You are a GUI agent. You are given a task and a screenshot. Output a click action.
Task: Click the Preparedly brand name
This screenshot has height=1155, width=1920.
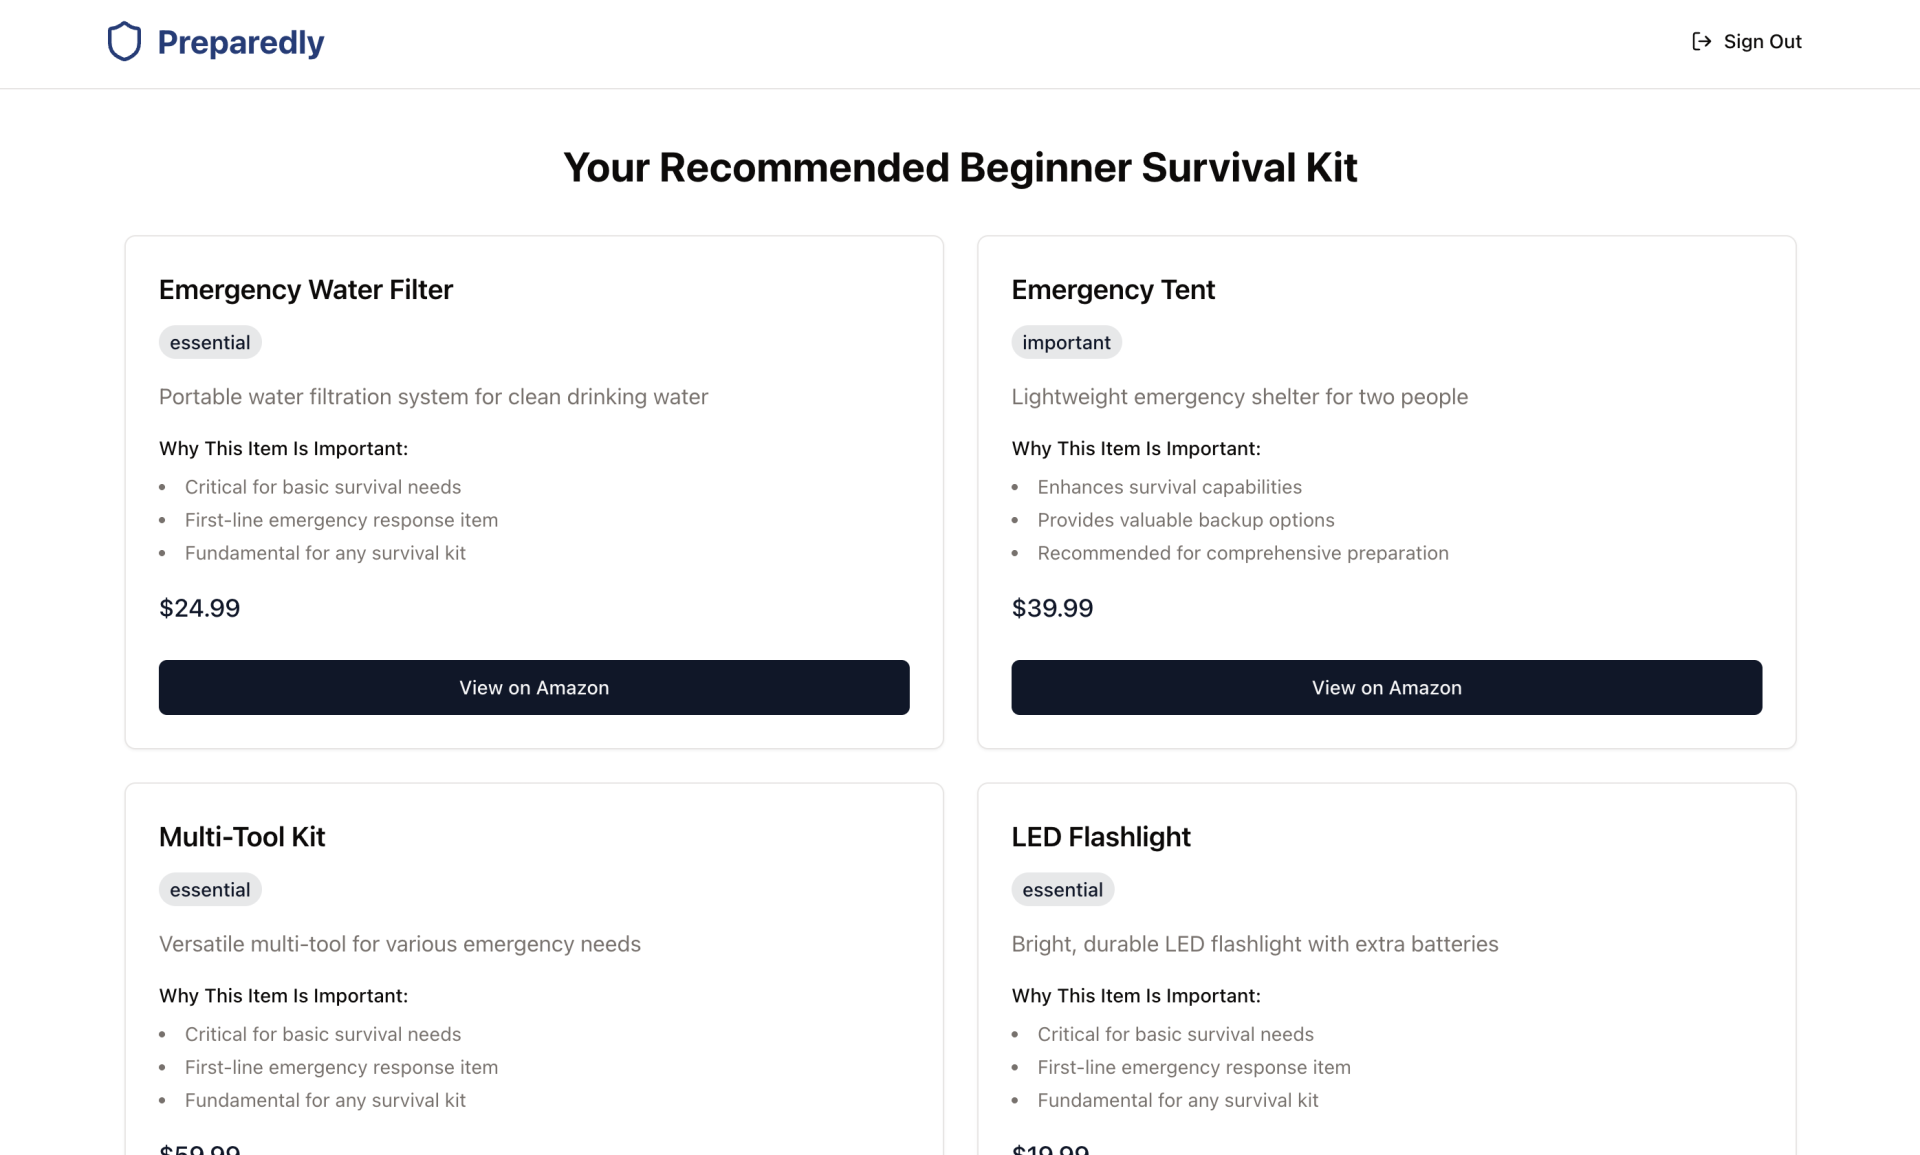[x=241, y=42]
